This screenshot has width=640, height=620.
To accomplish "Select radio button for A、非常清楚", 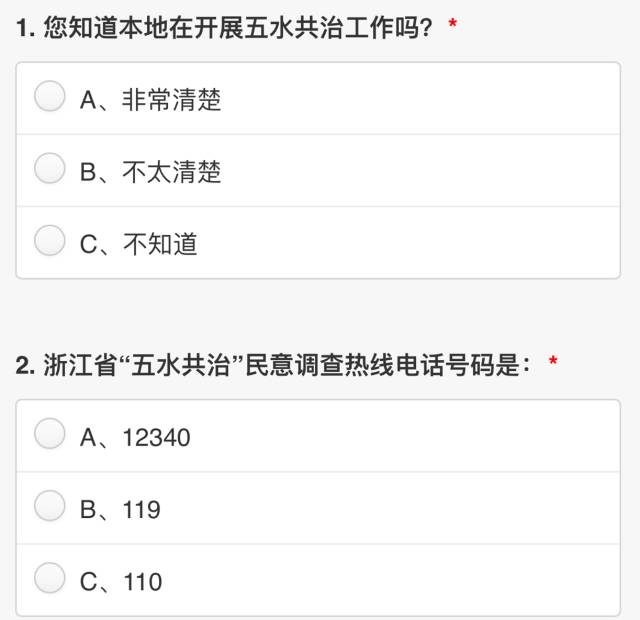I will [50, 96].
